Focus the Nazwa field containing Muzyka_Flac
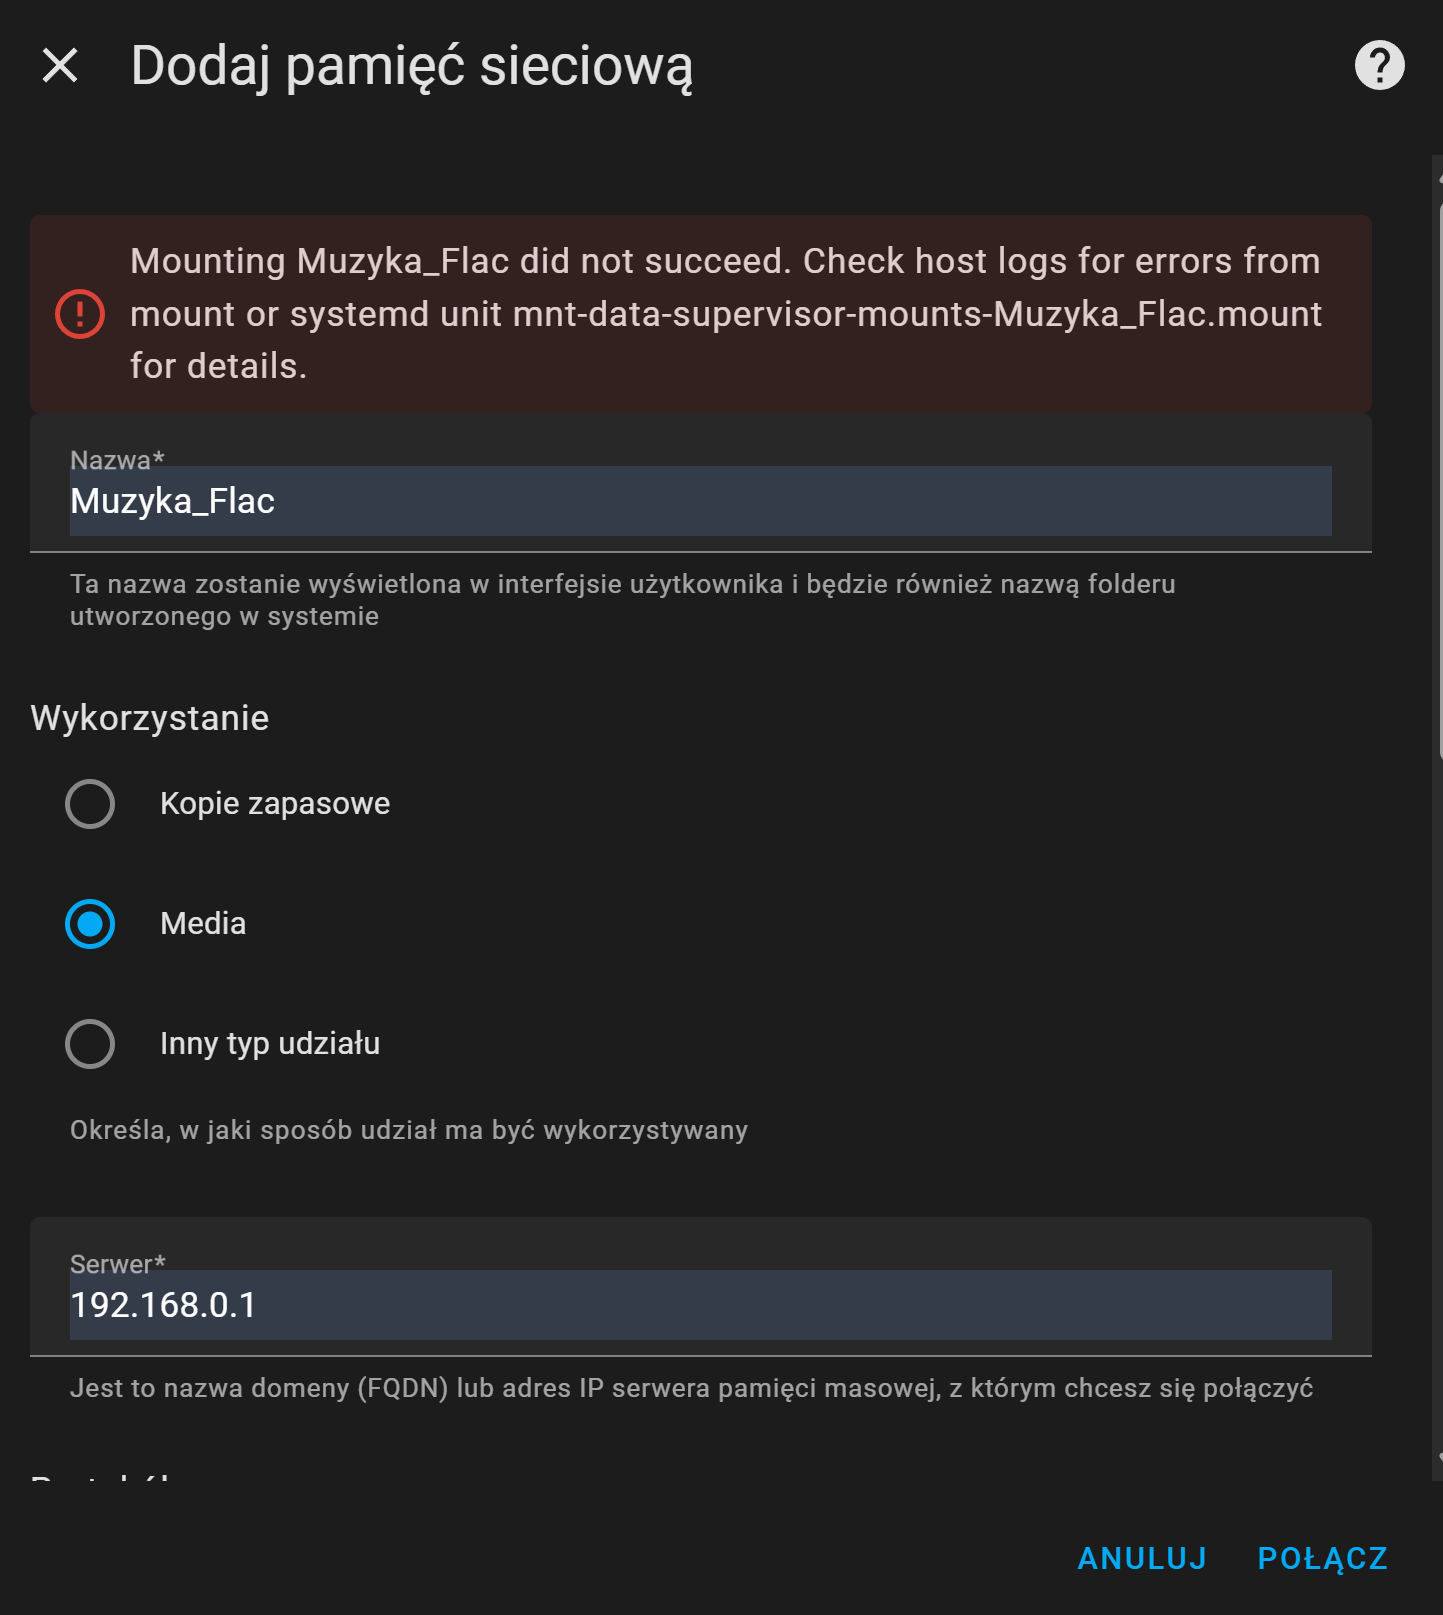 (x=700, y=501)
